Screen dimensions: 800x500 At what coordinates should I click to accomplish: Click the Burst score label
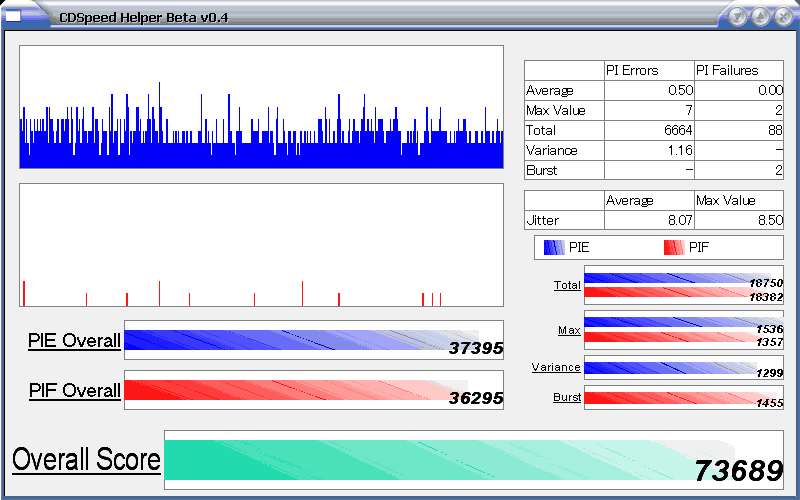[567, 398]
